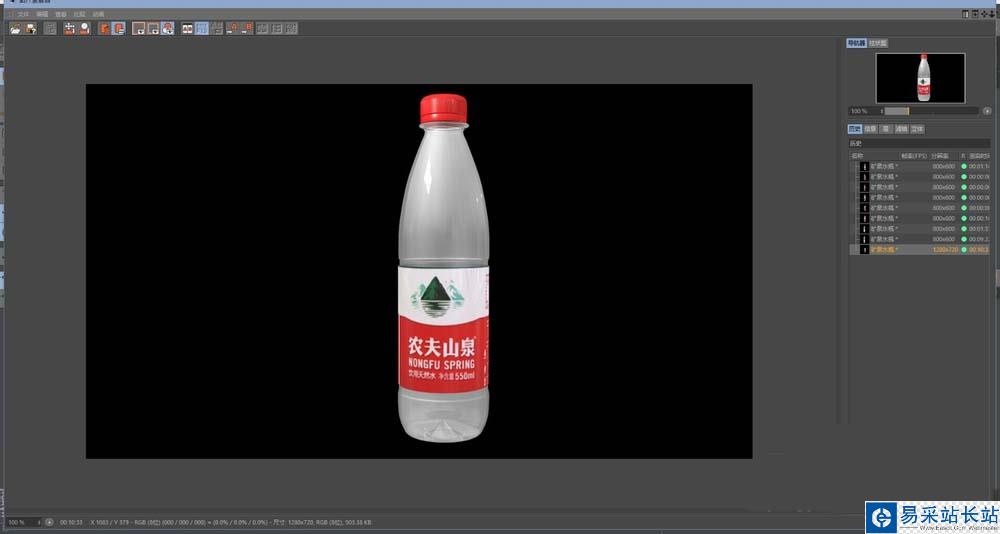Select the highlighted 1280x720 history entry

click(920, 249)
